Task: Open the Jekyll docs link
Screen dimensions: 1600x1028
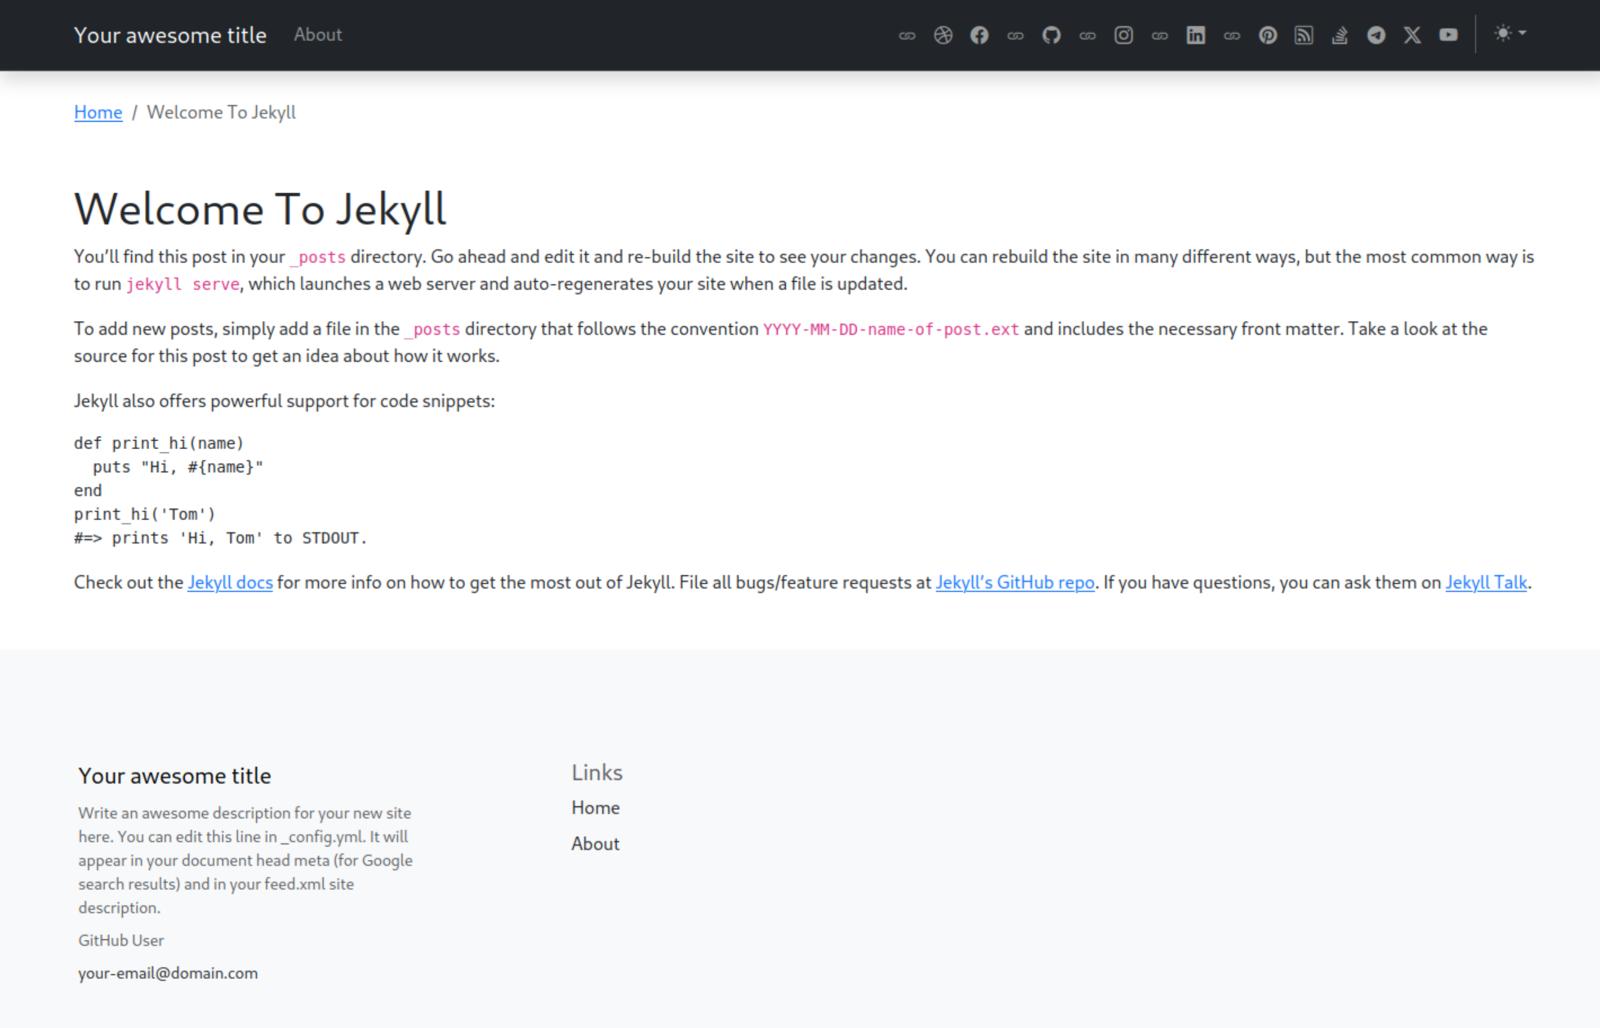Action: [x=230, y=582]
